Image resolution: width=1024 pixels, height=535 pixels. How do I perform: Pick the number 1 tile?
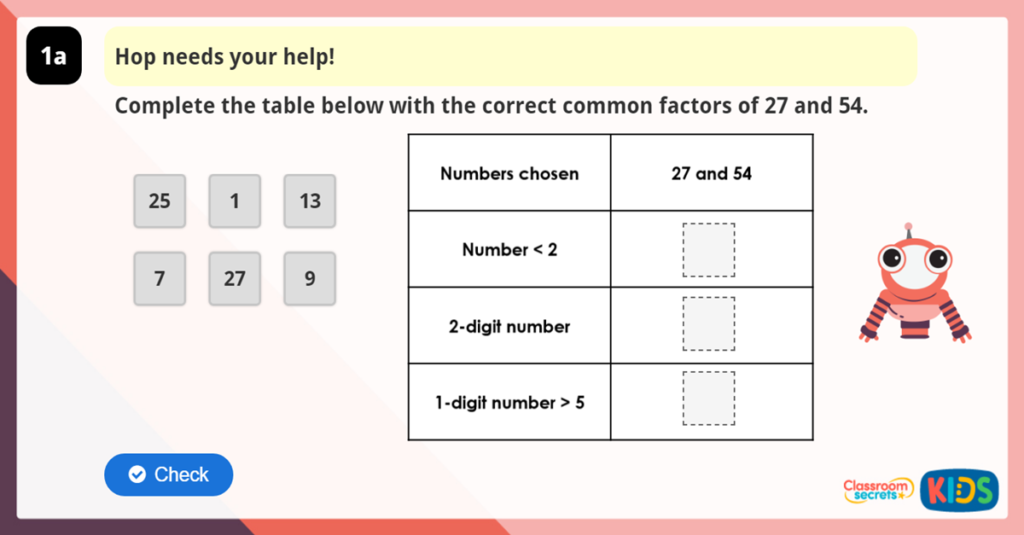(x=235, y=201)
